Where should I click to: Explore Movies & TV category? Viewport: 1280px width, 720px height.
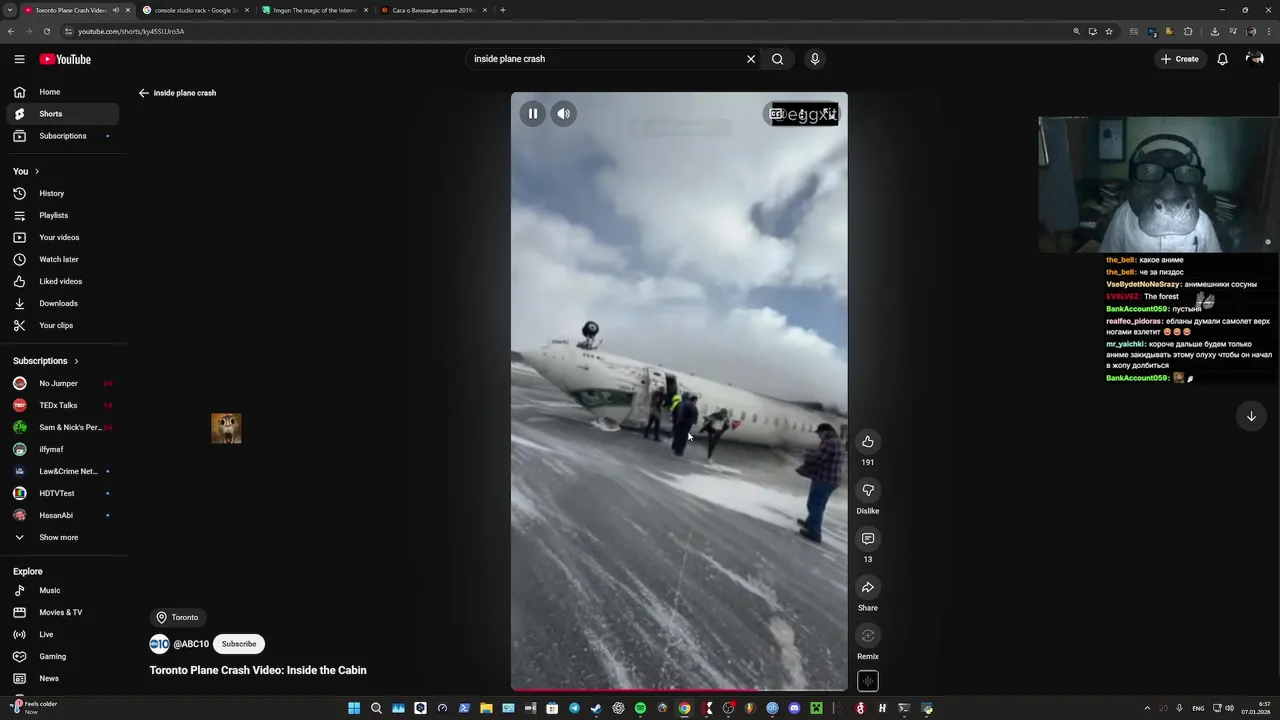(63, 612)
